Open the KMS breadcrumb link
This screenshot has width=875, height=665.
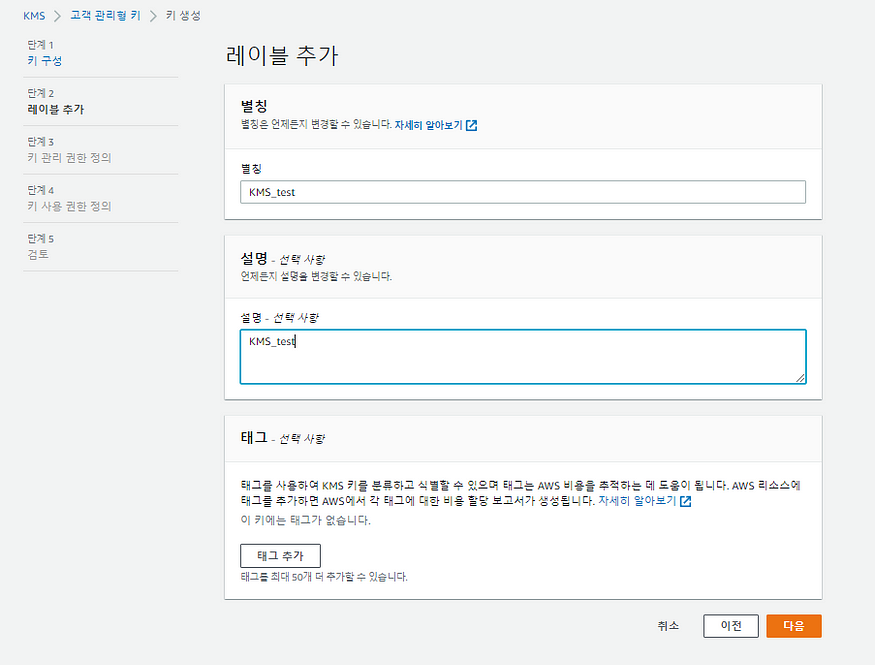34,16
